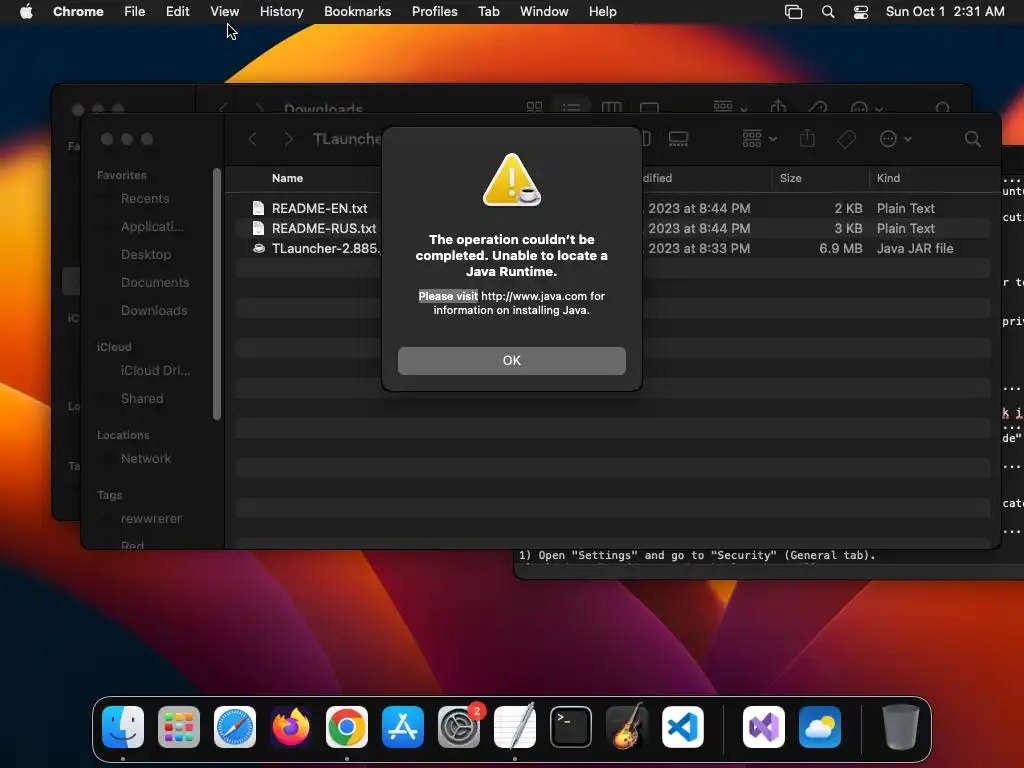Screen dimensions: 1024x768
Task: Open the Profiles menu
Action: coord(434,12)
